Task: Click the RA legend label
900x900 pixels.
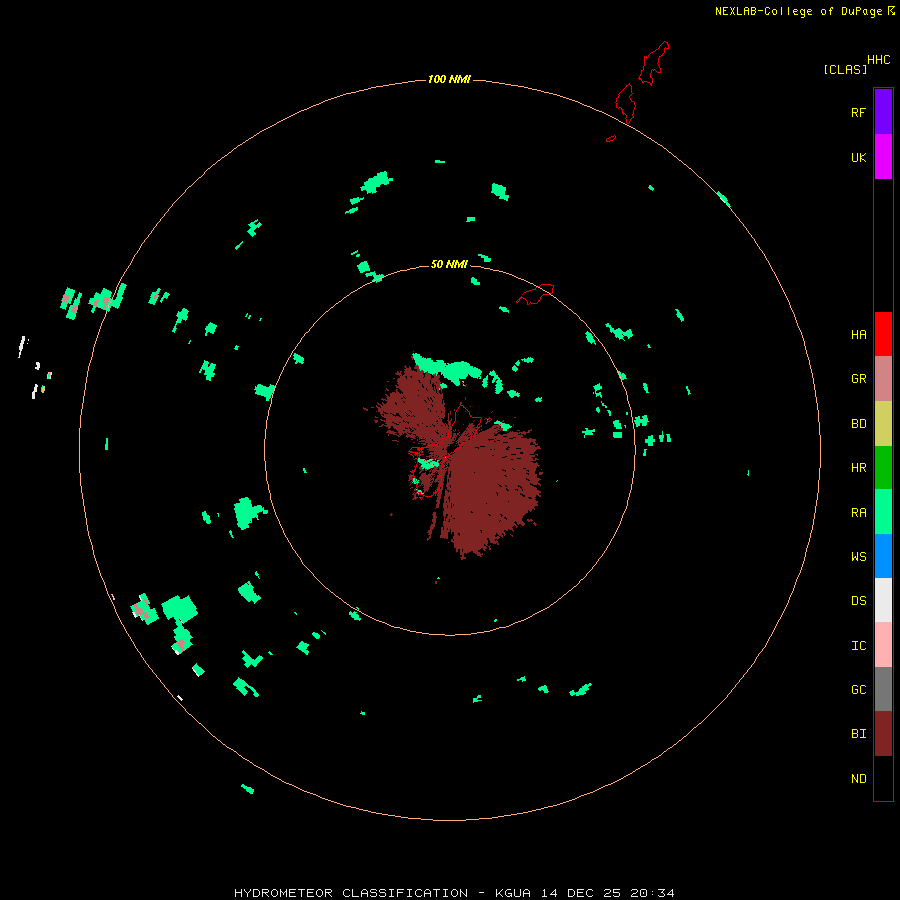Action: point(858,513)
